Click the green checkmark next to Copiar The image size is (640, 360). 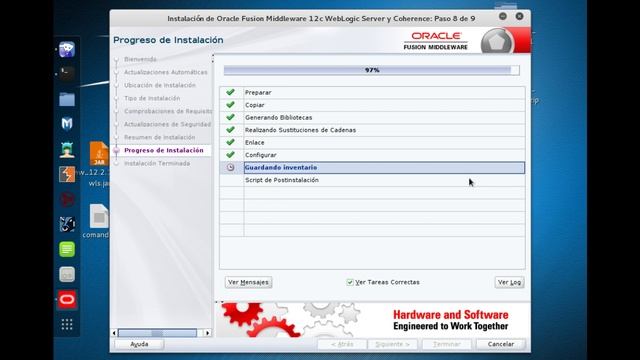pos(230,105)
